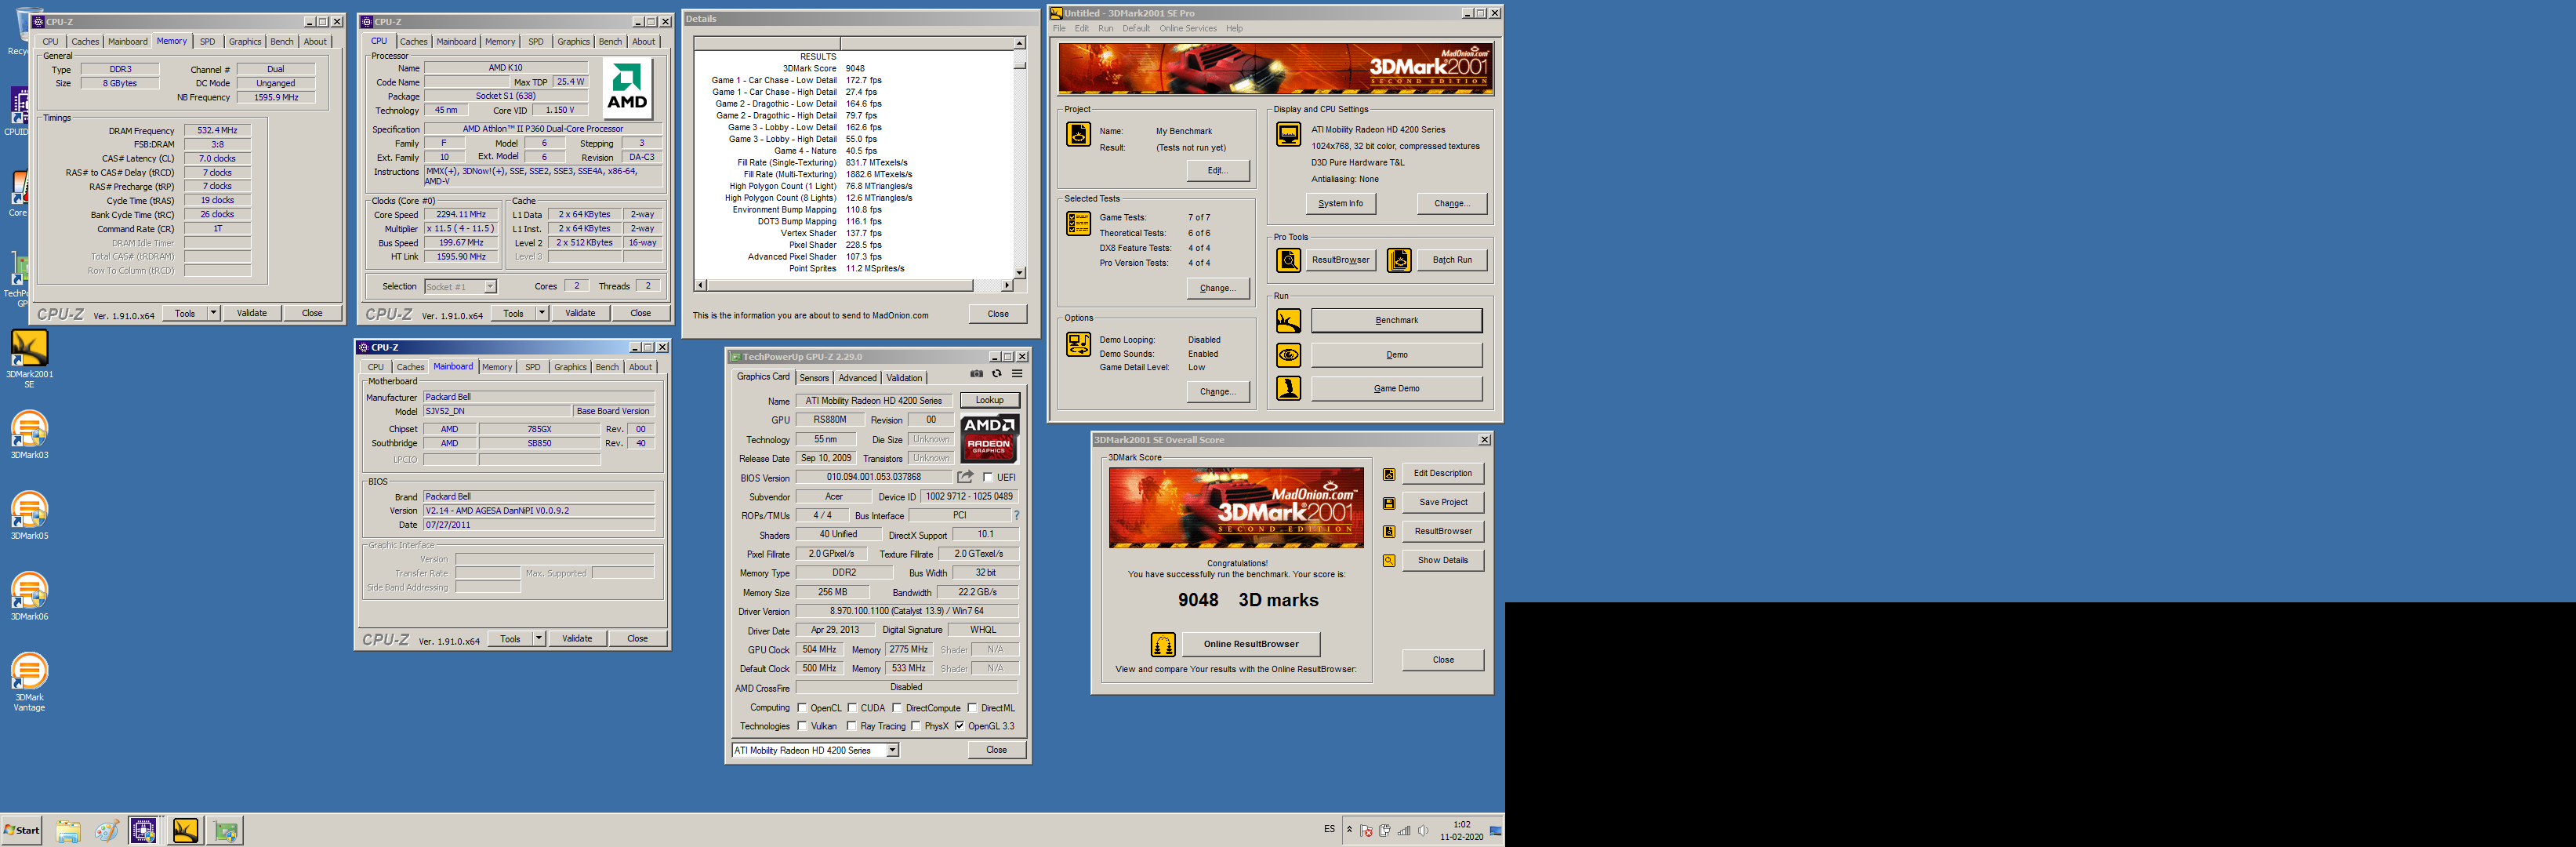Image resolution: width=2576 pixels, height=847 pixels.
Task: Select Bench tab in CPU-Z Mainboard window
Action: [607, 367]
